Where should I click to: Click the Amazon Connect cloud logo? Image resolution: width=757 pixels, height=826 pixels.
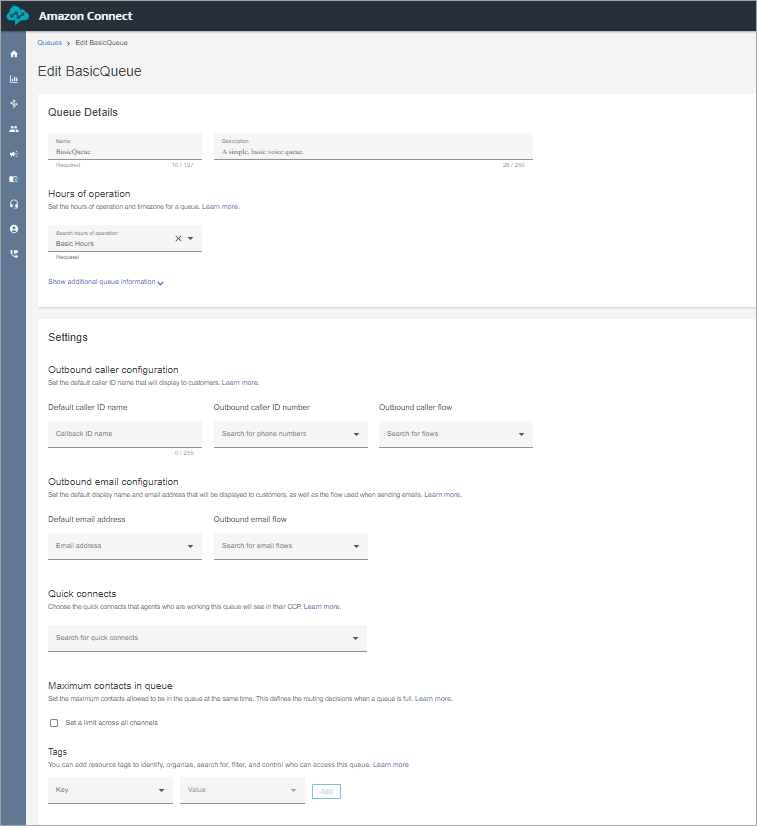tap(18, 16)
